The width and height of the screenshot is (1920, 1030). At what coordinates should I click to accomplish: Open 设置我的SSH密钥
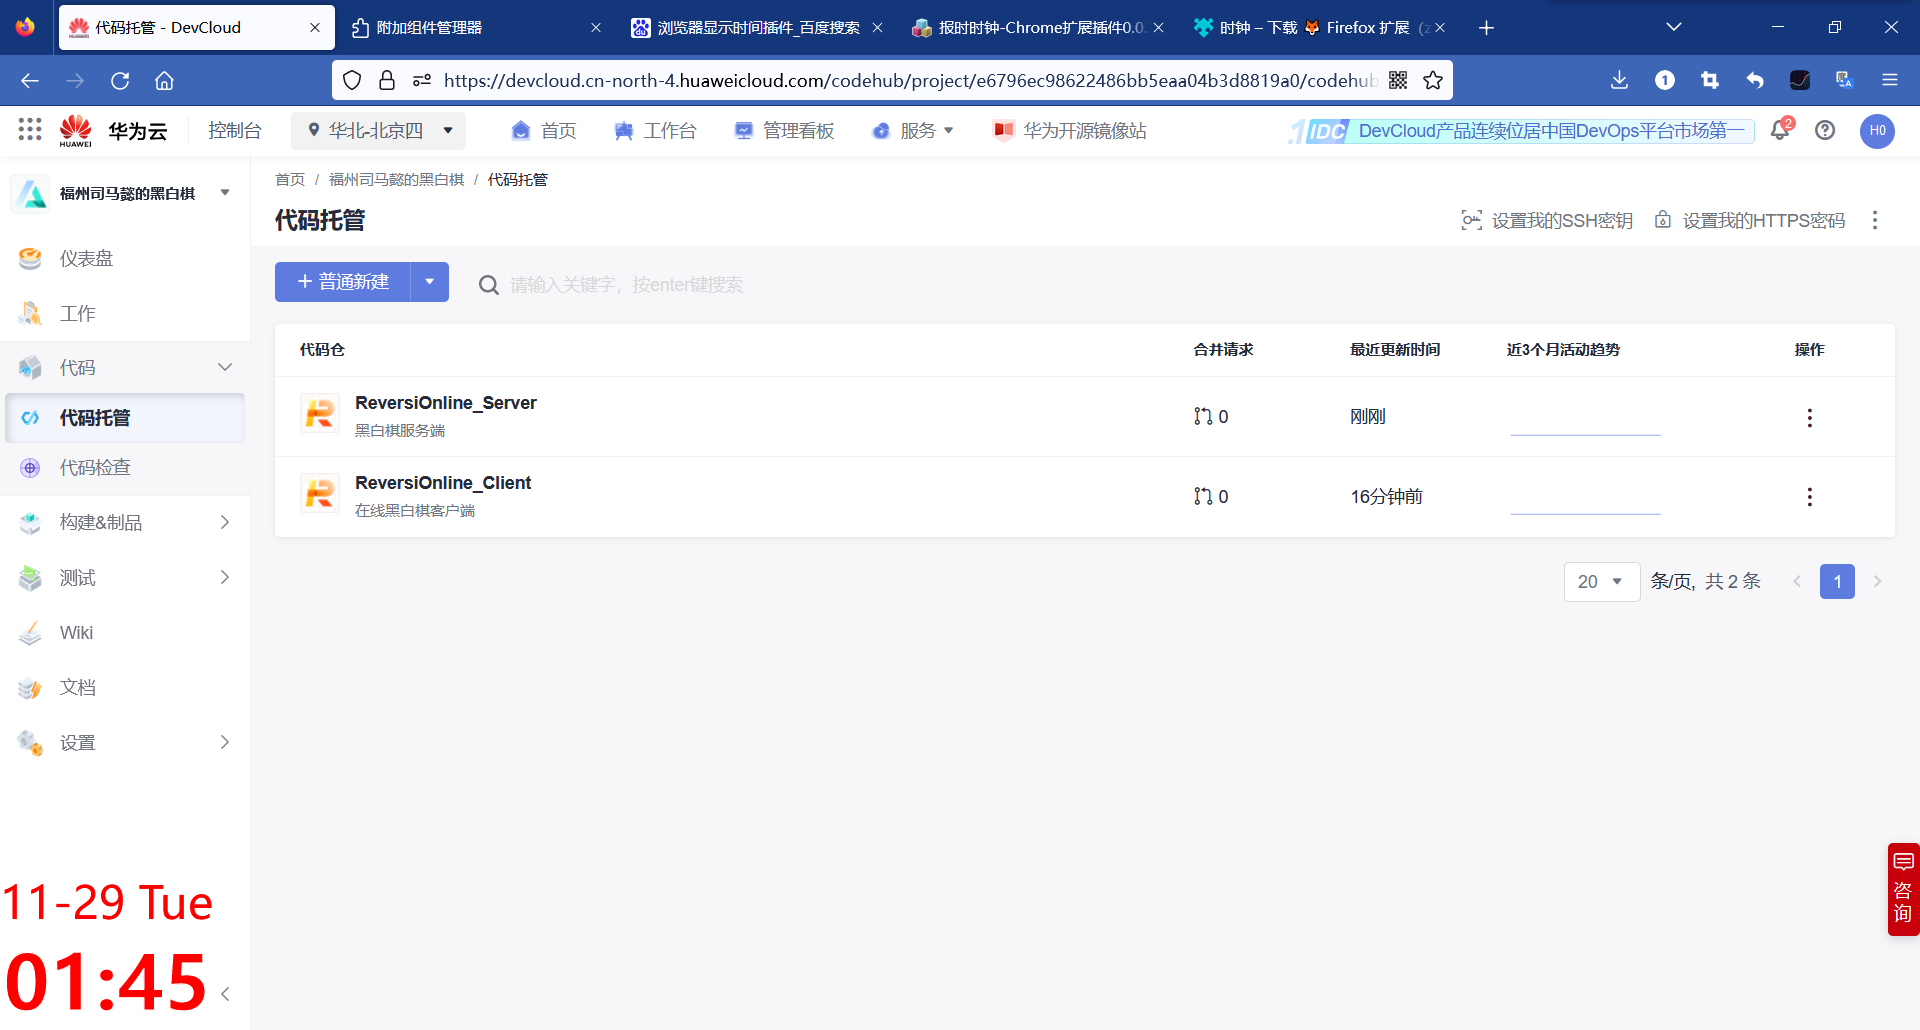pyautogui.click(x=1547, y=220)
